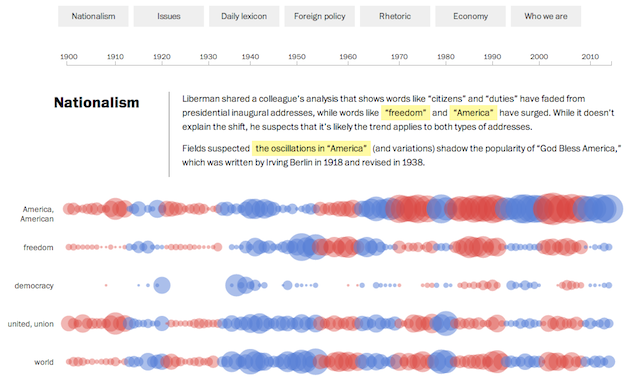The height and width of the screenshot is (384, 640).
Task: Click the large blue democracy bubble near 1920
Action: click(x=162, y=285)
